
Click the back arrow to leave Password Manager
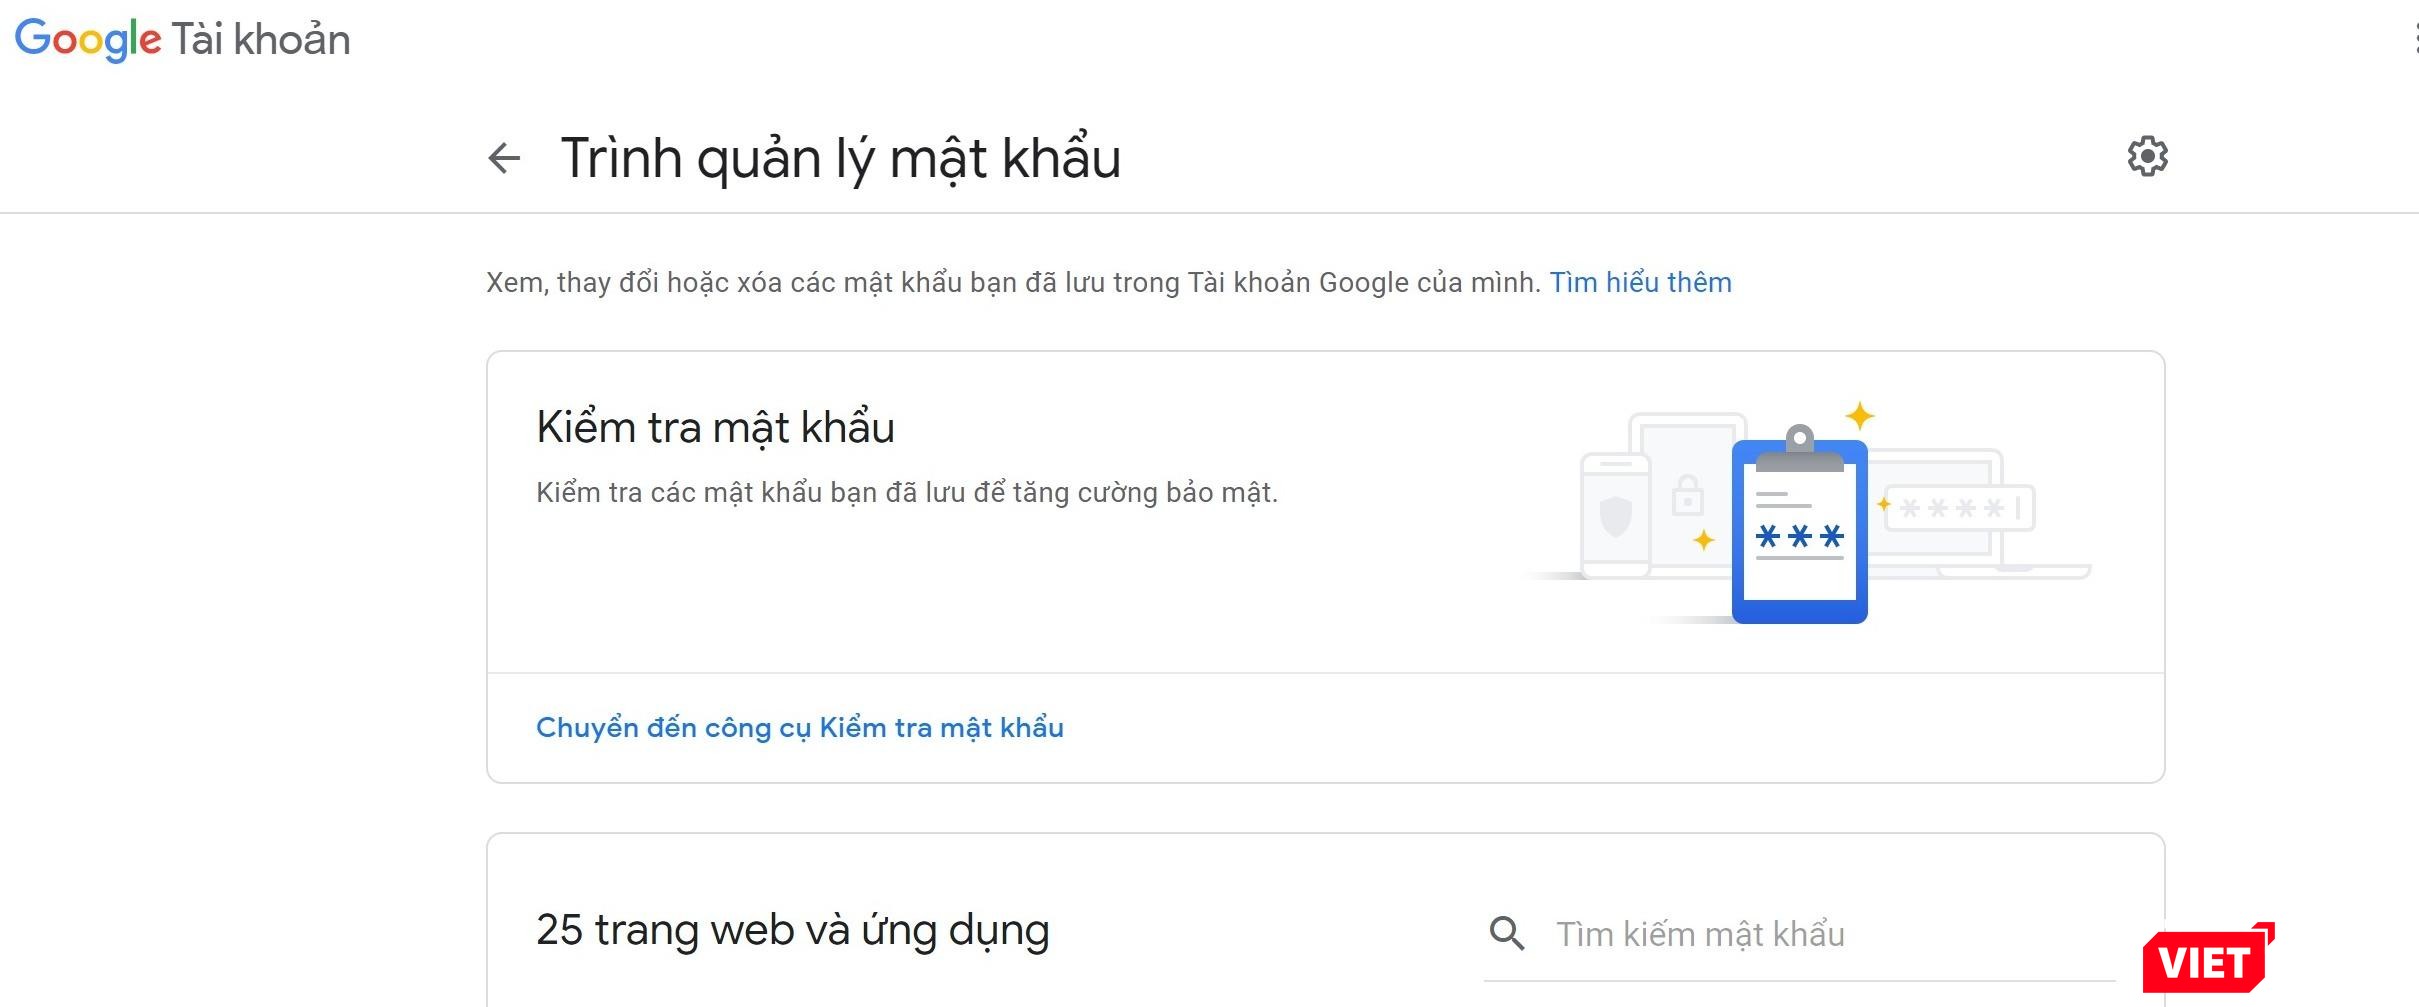[503, 156]
